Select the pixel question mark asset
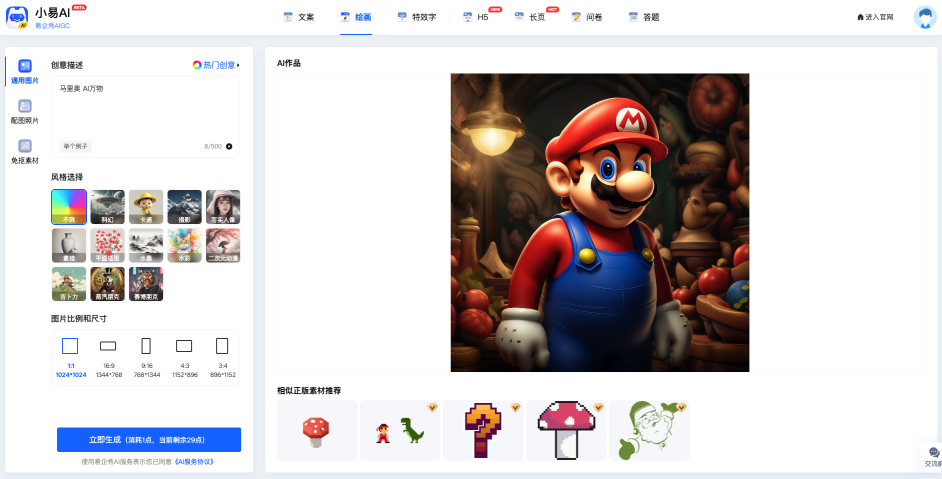This screenshot has width=942, height=479. point(483,431)
